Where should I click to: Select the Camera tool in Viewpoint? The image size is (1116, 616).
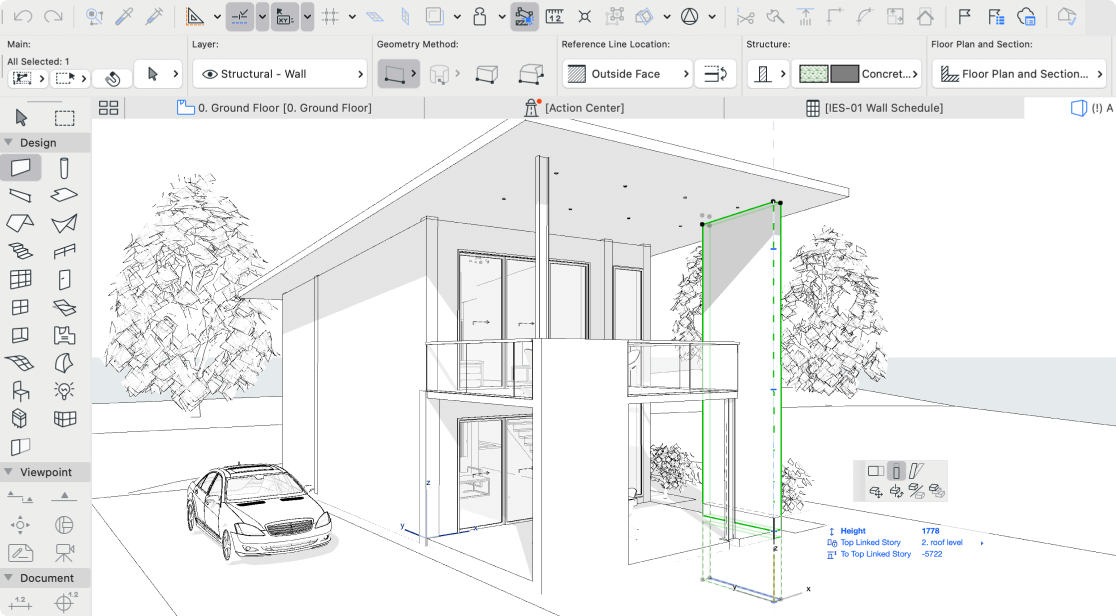pyautogui.click(x=64, y=551)
